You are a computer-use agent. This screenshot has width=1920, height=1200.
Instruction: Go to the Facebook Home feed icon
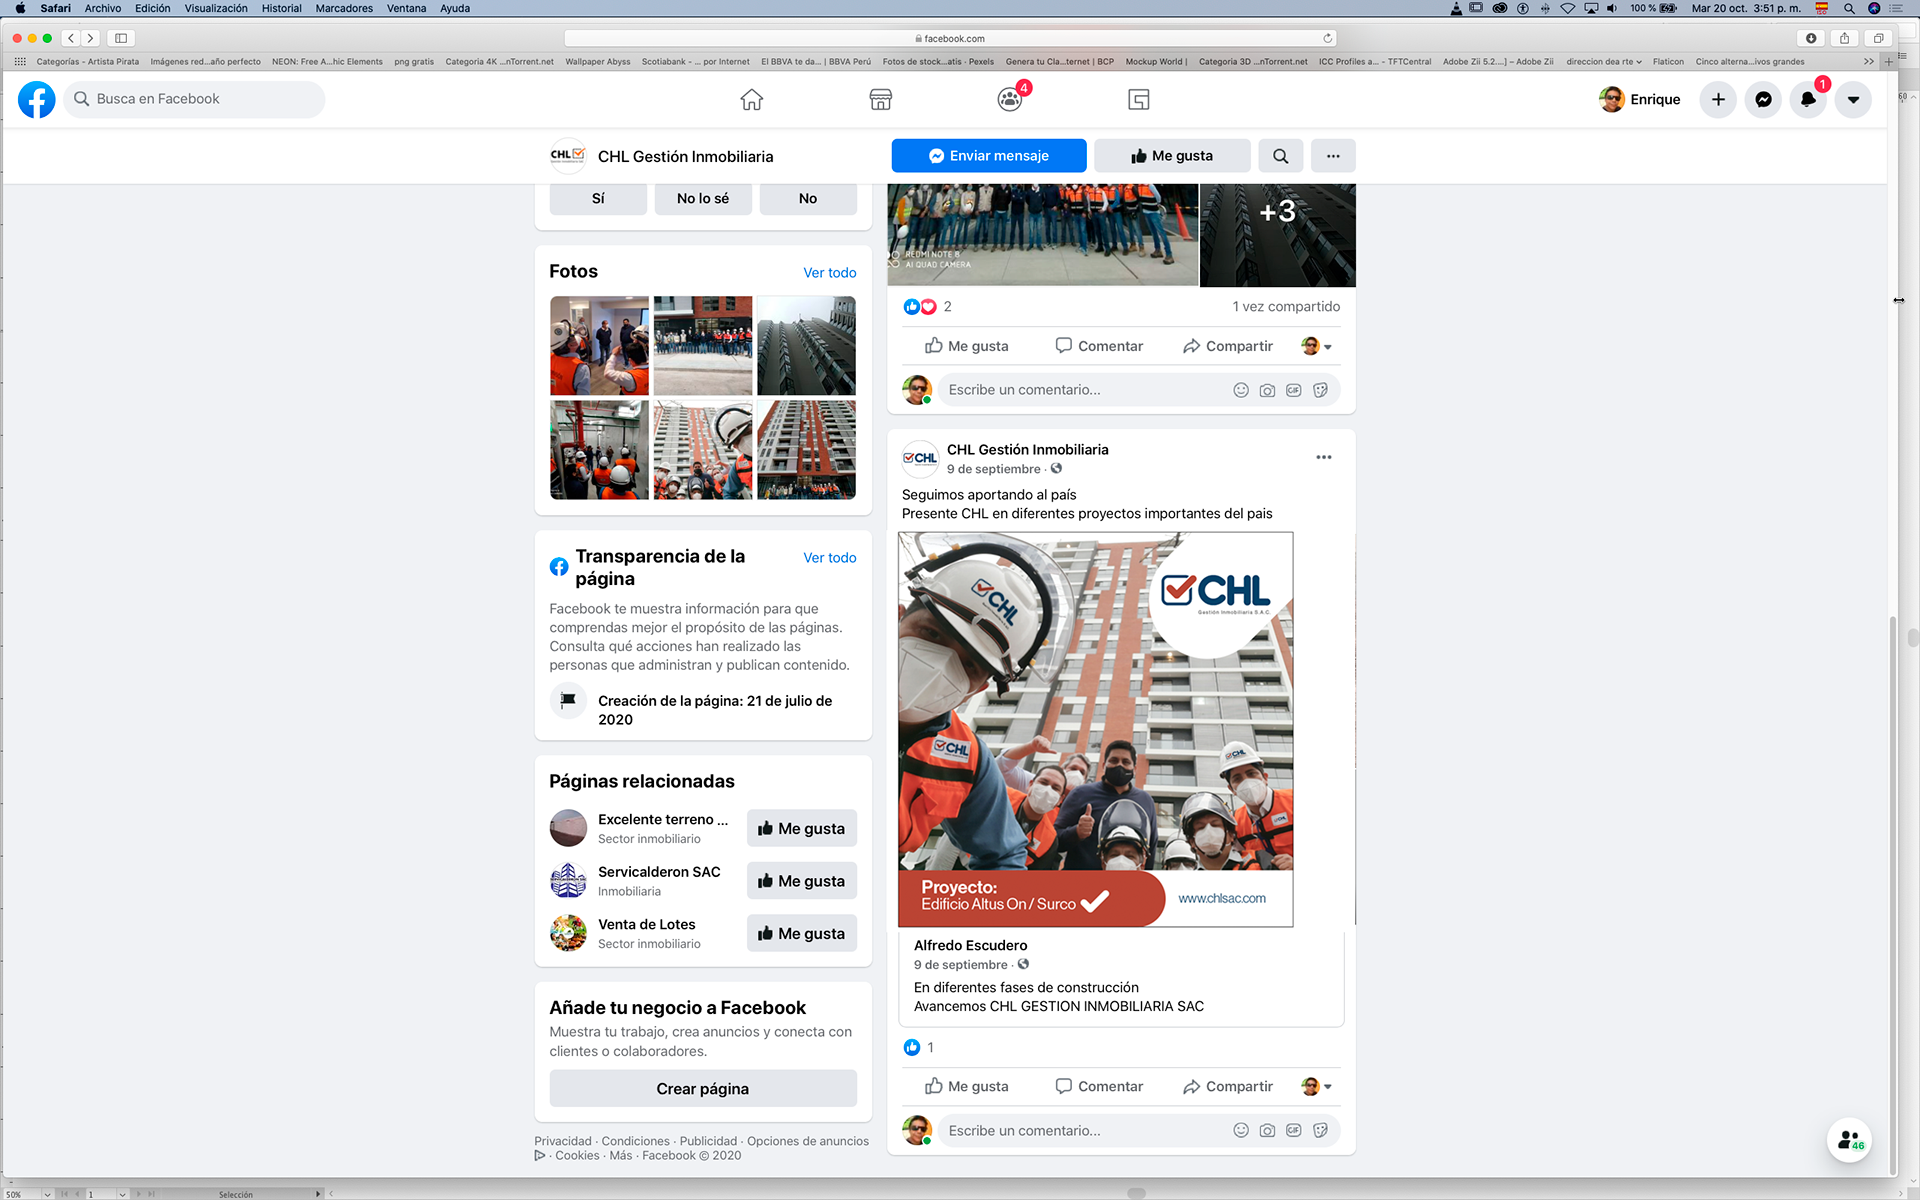(x=751, y=99)
